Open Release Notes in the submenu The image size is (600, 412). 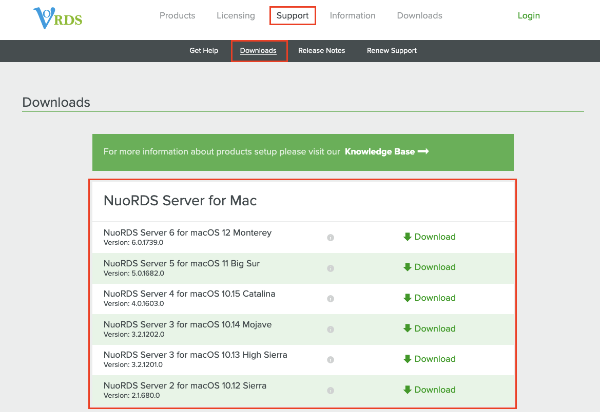tap(322, 50)
